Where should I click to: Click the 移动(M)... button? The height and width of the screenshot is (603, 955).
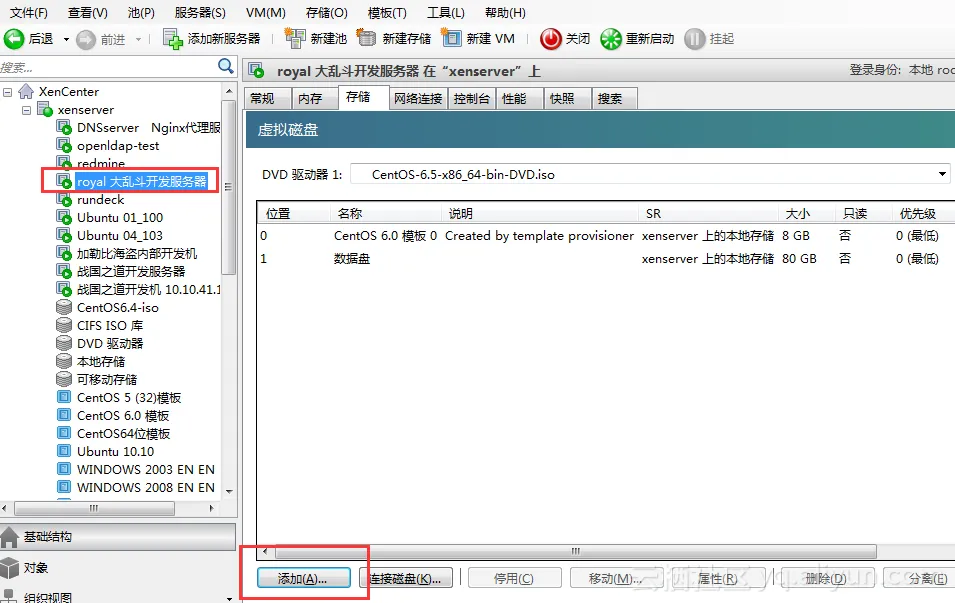[x=616, y=578]
